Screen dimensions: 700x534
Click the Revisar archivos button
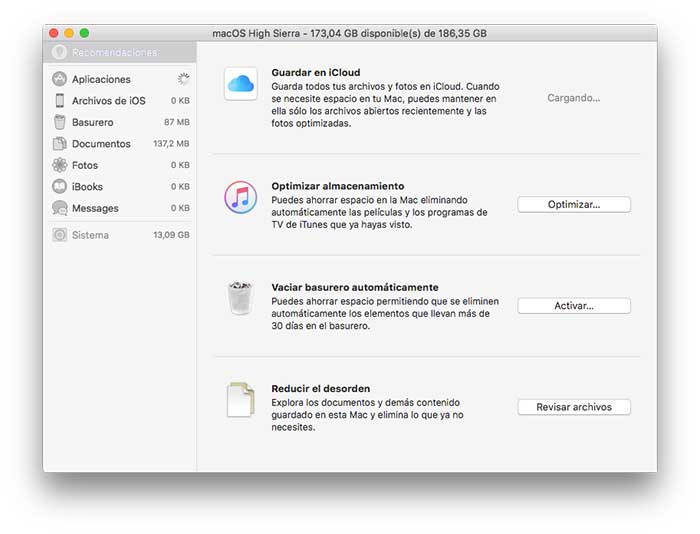(574, 407)
